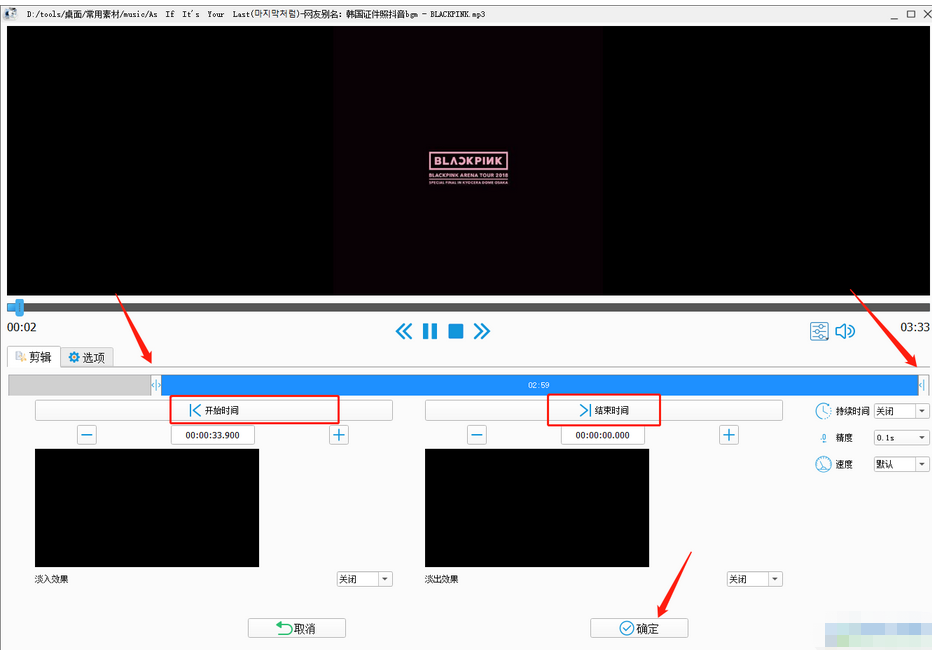932x650 pixels.
Task: Open the equalizer settings icon
Action: (x=819, y=331)
